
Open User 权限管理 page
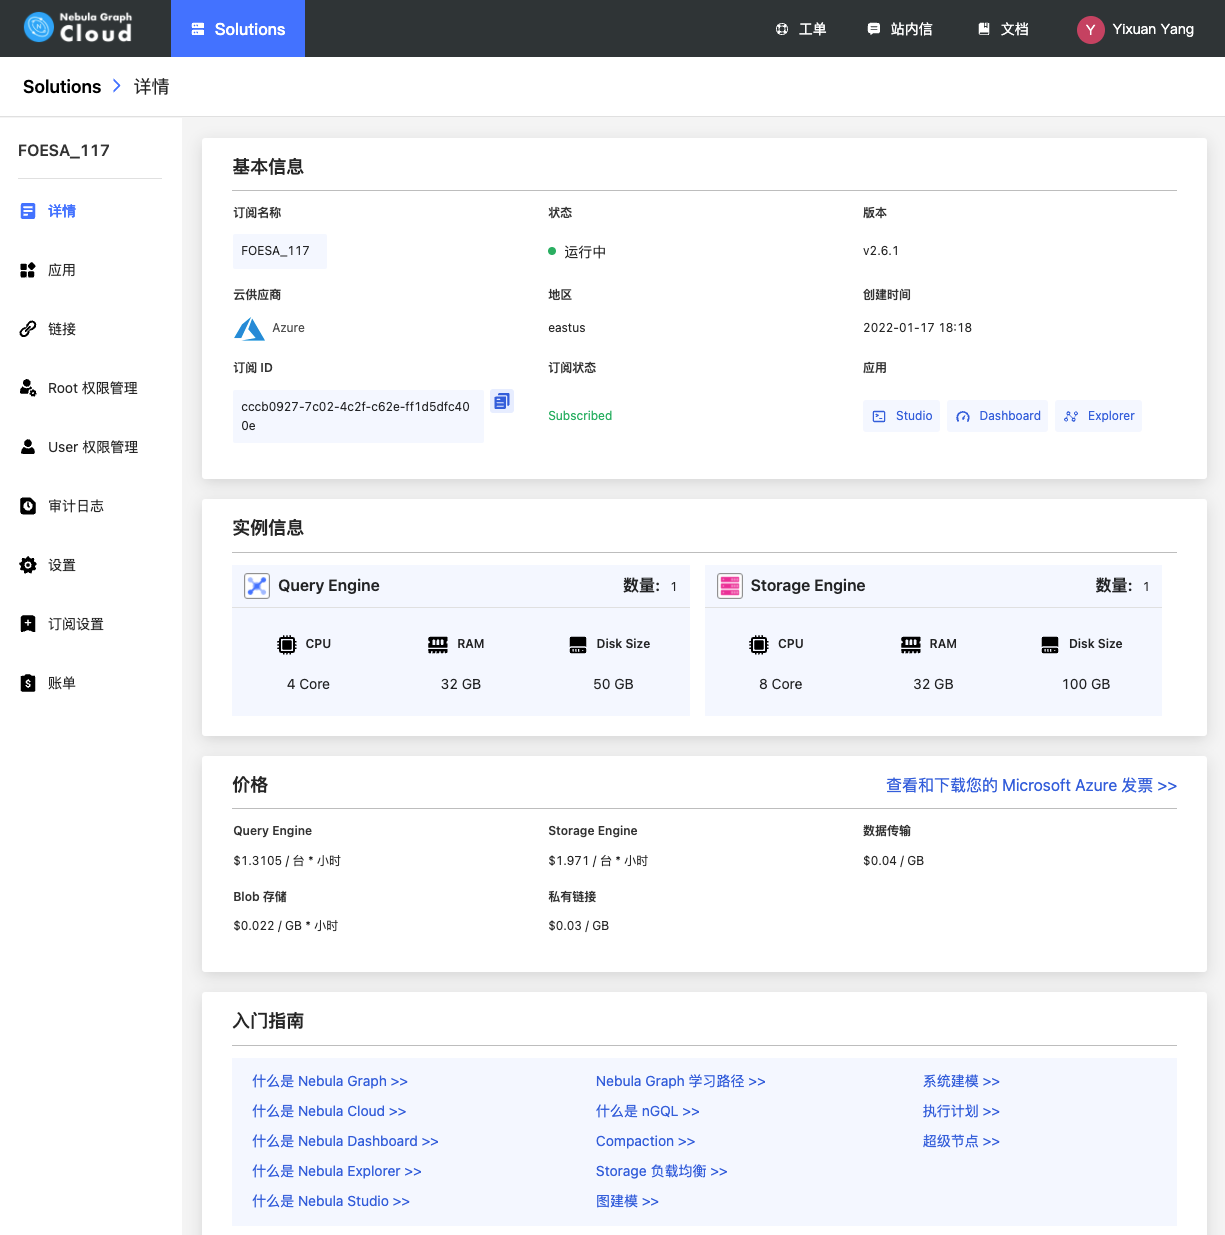click(x=92, y=447)
